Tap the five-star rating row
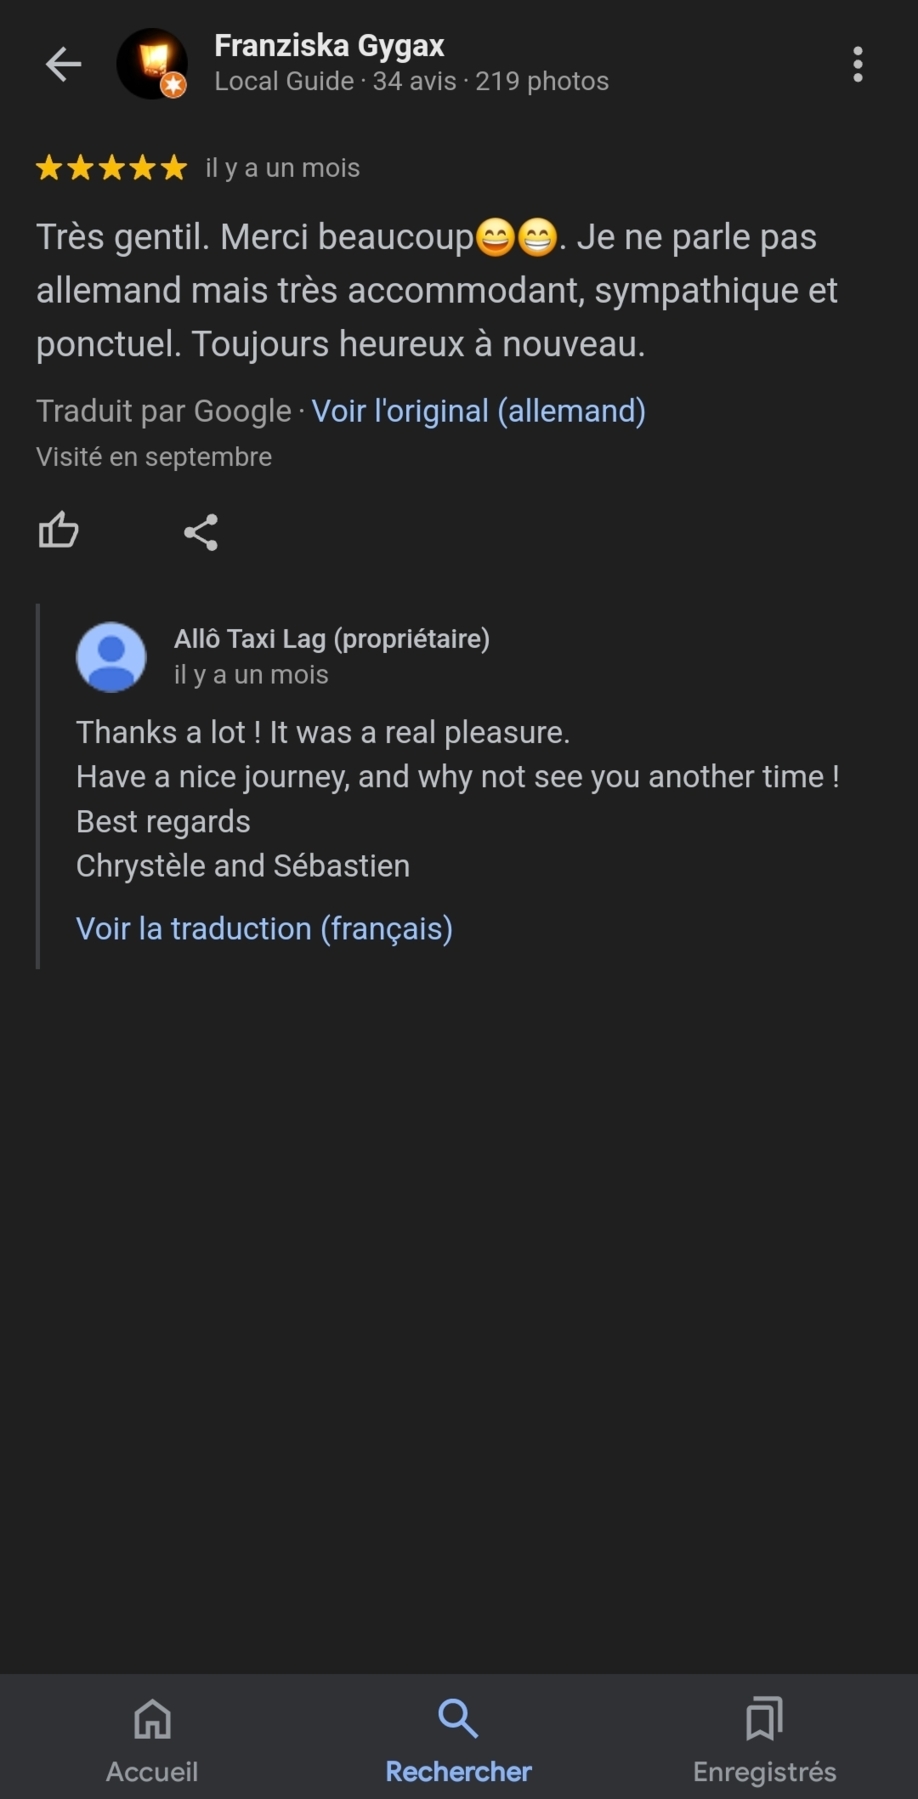 [111, 168]
